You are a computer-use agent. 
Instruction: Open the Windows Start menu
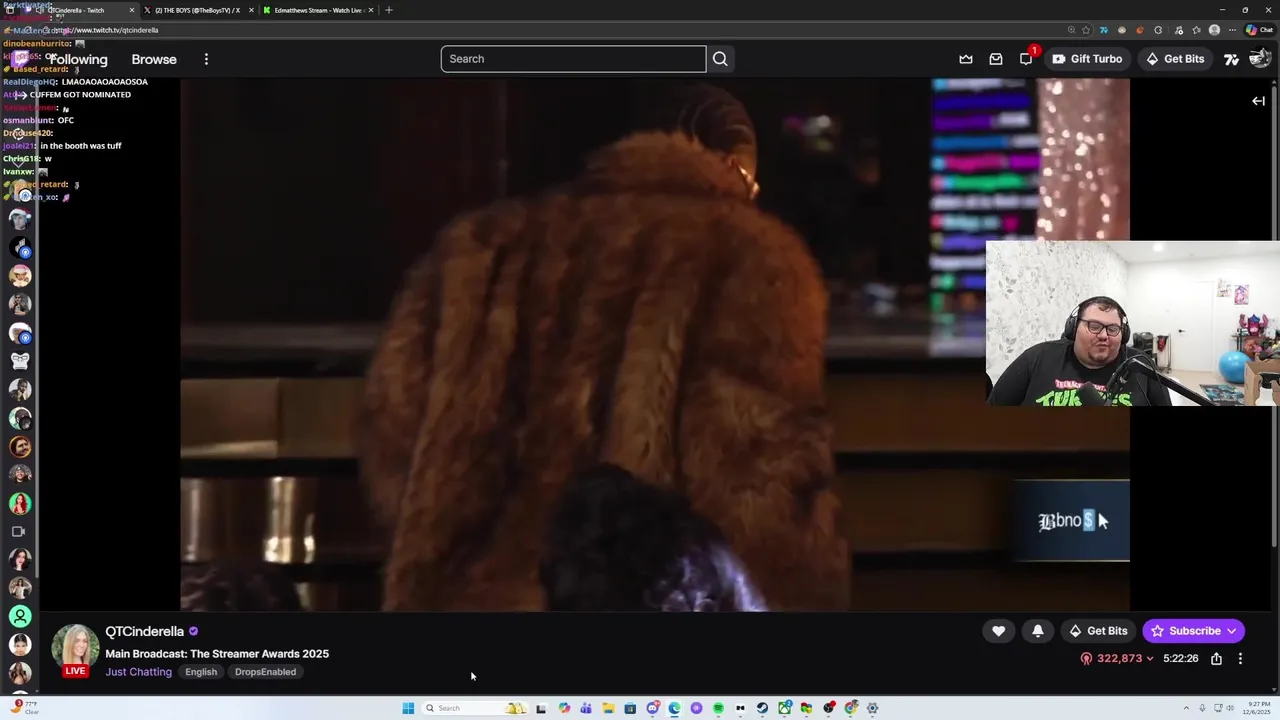coord(408,708)
